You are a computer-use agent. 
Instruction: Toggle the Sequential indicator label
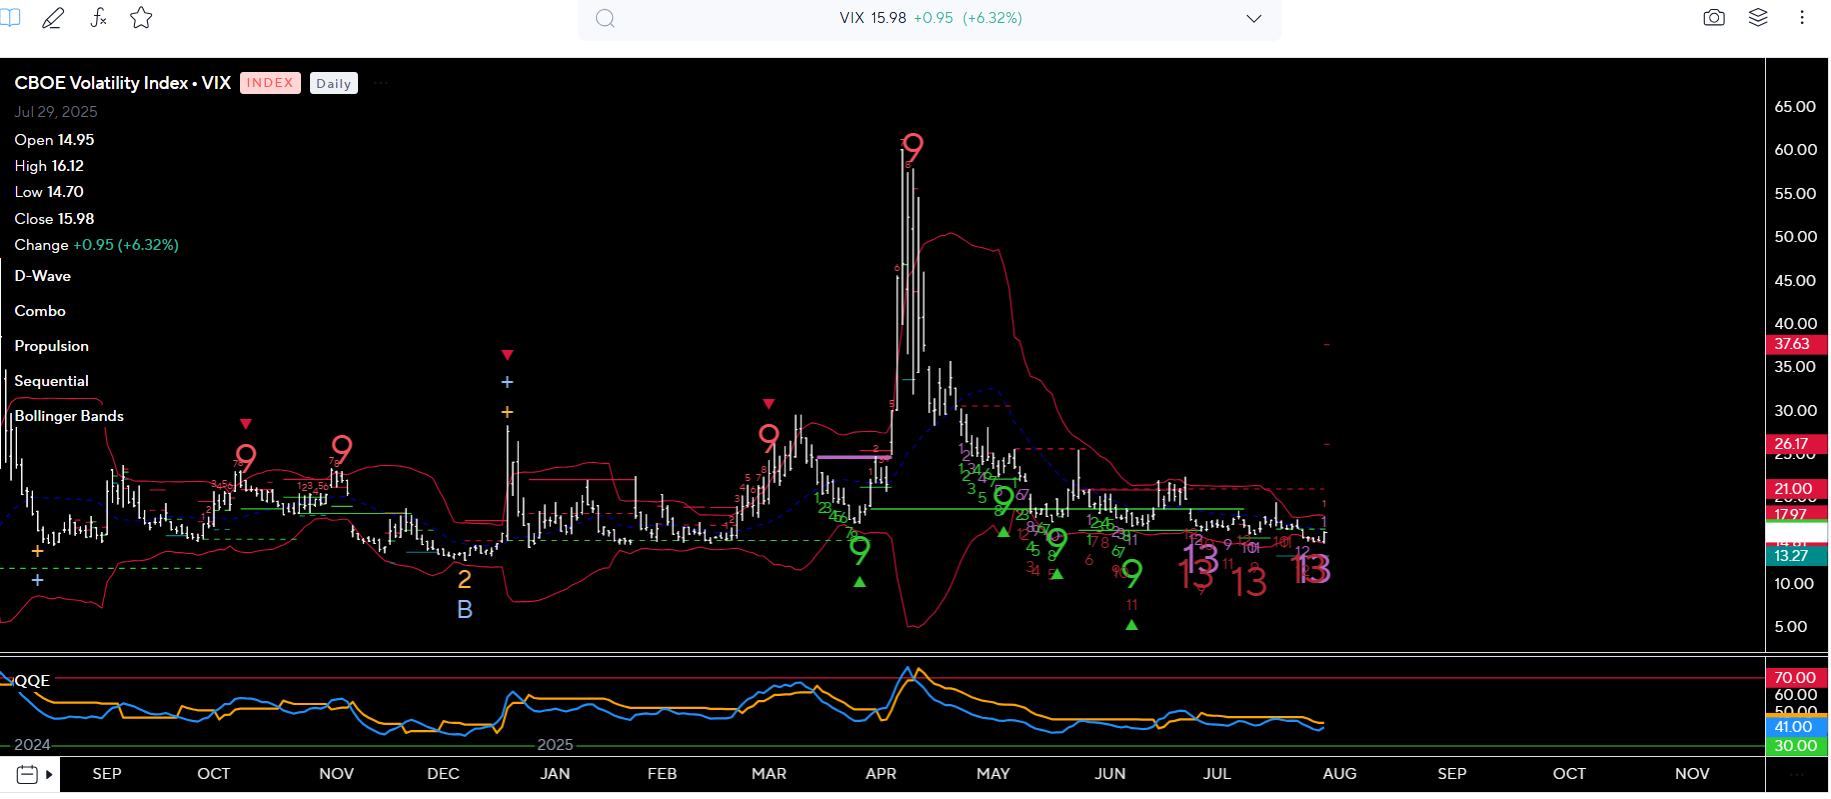click(x=52, y=381)
